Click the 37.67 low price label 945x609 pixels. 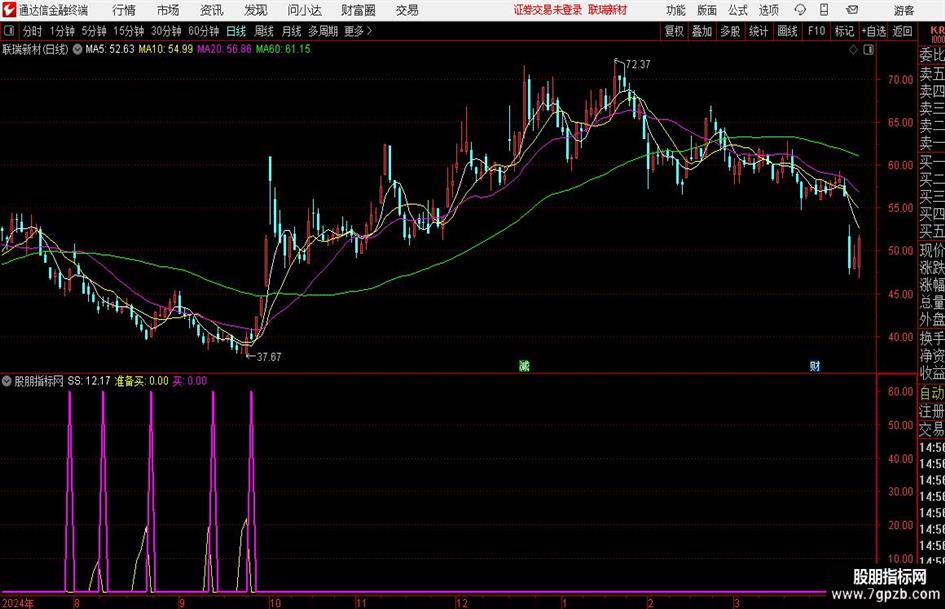tap(269, 357)
